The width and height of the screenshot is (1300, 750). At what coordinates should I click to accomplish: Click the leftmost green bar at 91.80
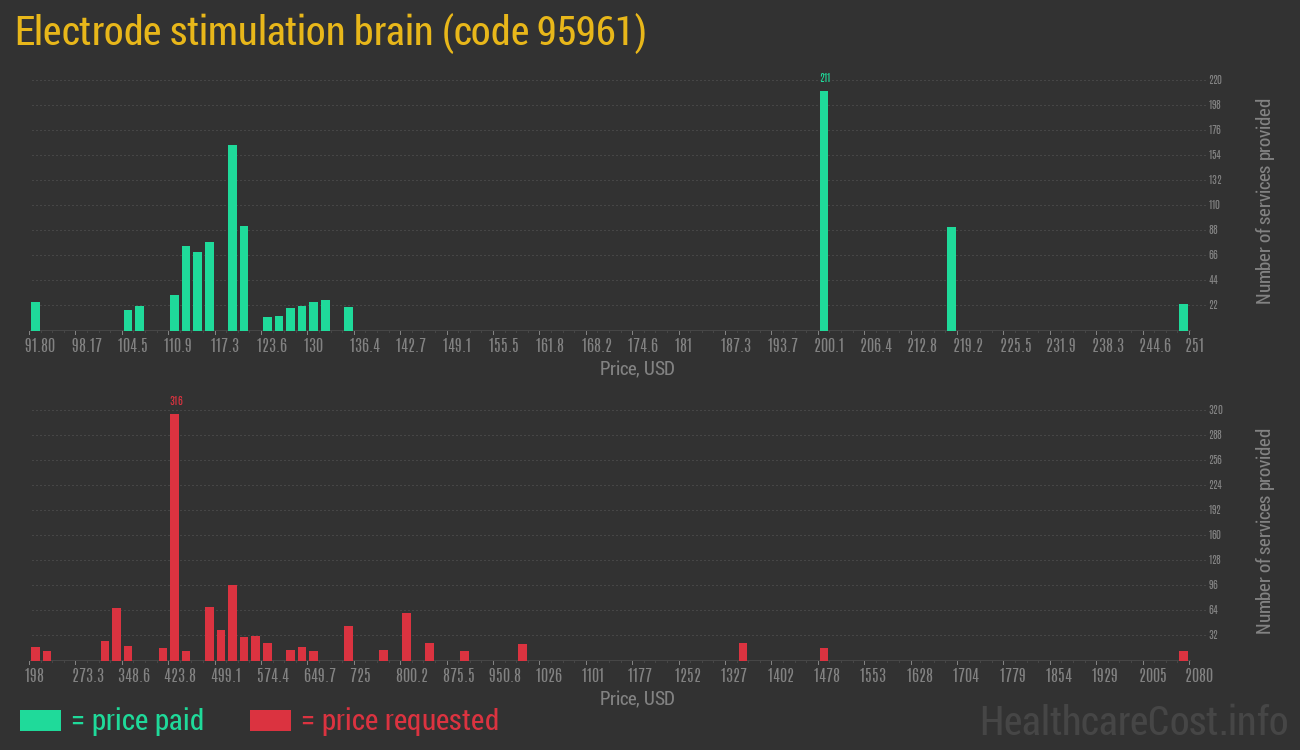pos(36,315)
